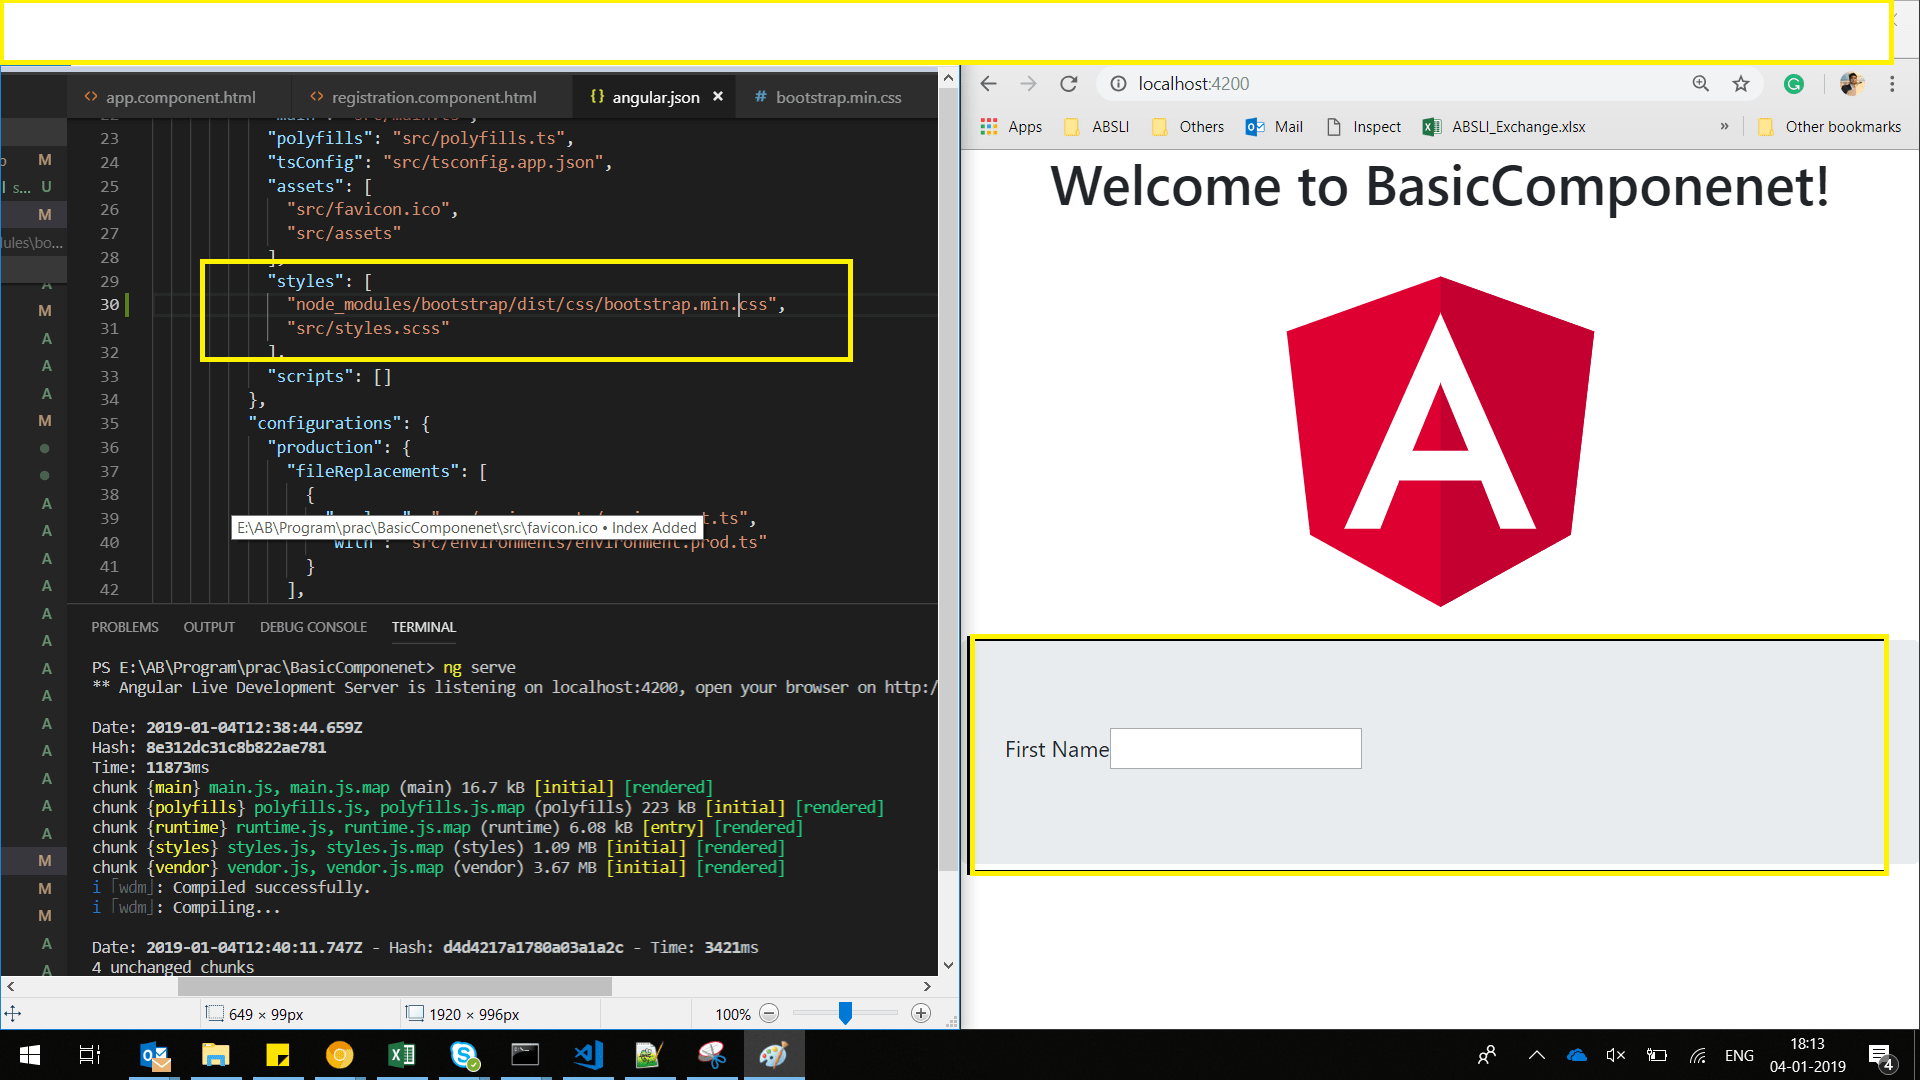1920x1080 pixels.
Task: Open the Other bookmarks folder
Action: pos(1829,127)
